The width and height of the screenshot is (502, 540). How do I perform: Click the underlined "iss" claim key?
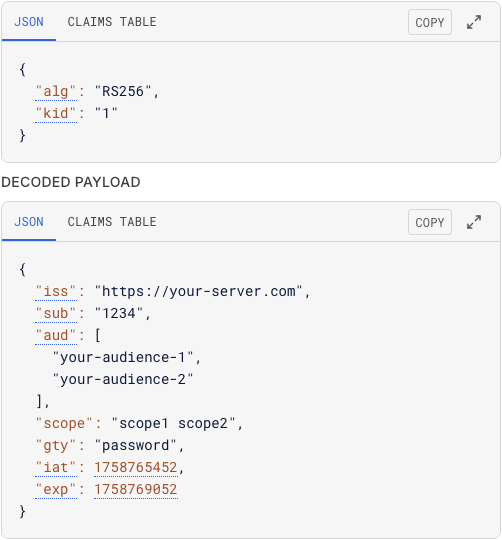coord(56,292)
